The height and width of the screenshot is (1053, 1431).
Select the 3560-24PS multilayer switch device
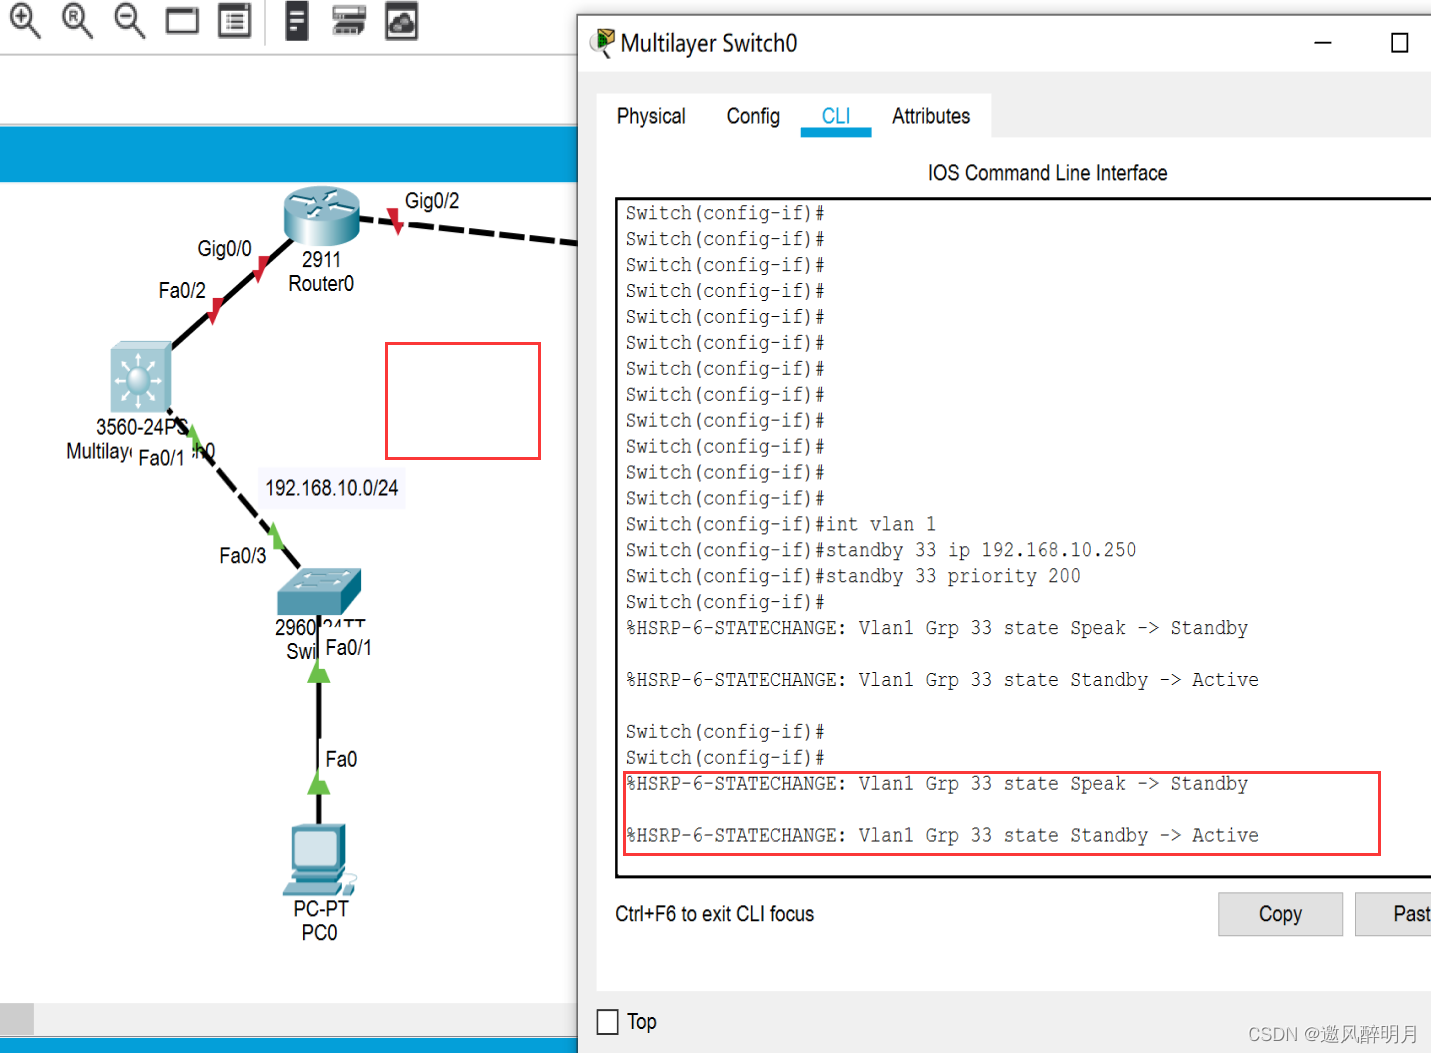(x=140, y=377)
